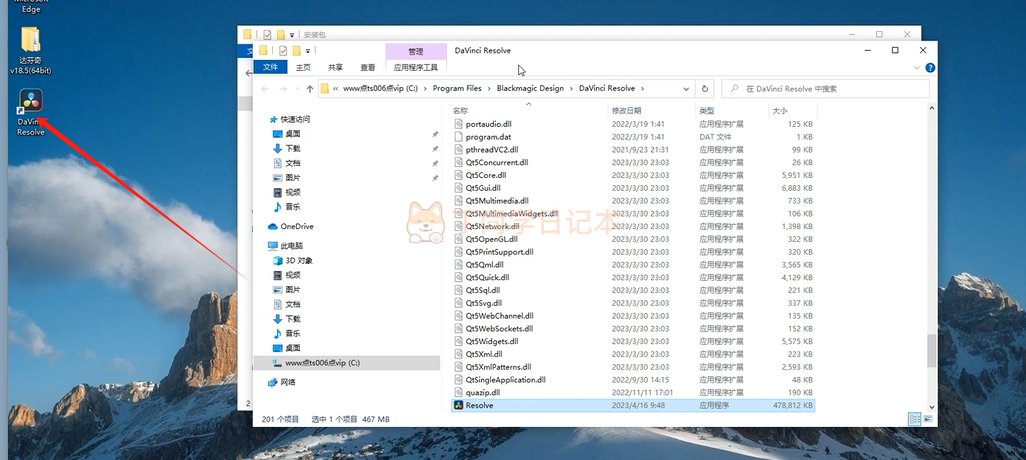The width and height of the screenshot is (1026, 460).
Task: Open OneDrive in the navigation pane
Action: click(x=296, y=226)
